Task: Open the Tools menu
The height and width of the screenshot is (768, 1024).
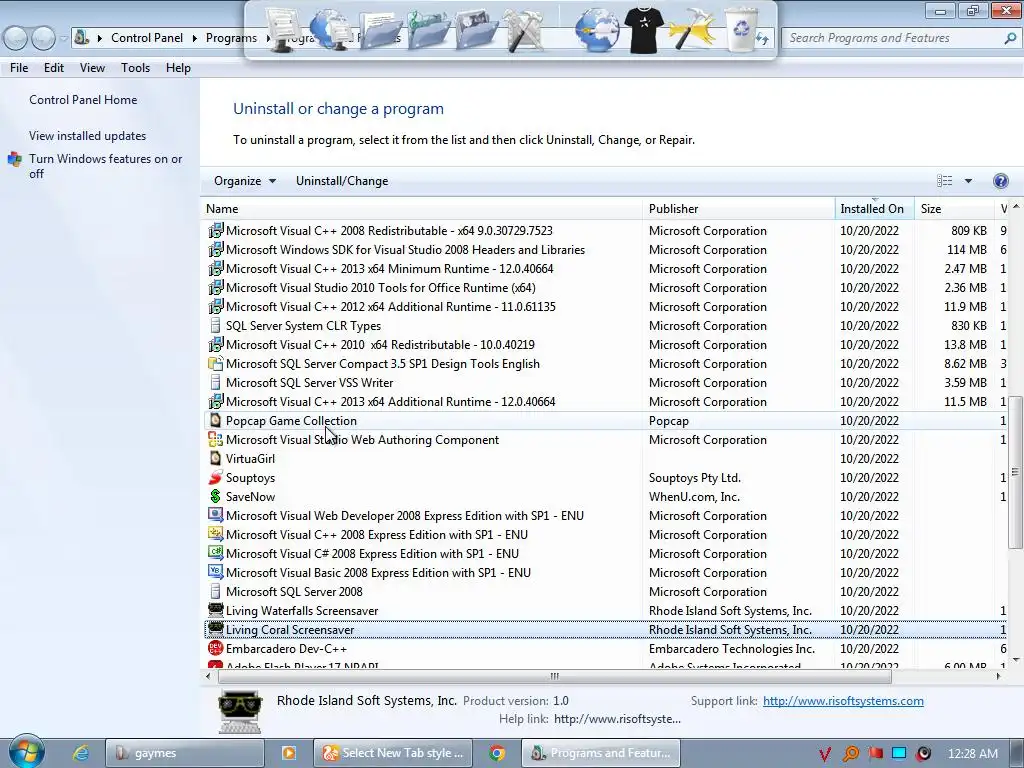Action: click(x=135, y=68)
